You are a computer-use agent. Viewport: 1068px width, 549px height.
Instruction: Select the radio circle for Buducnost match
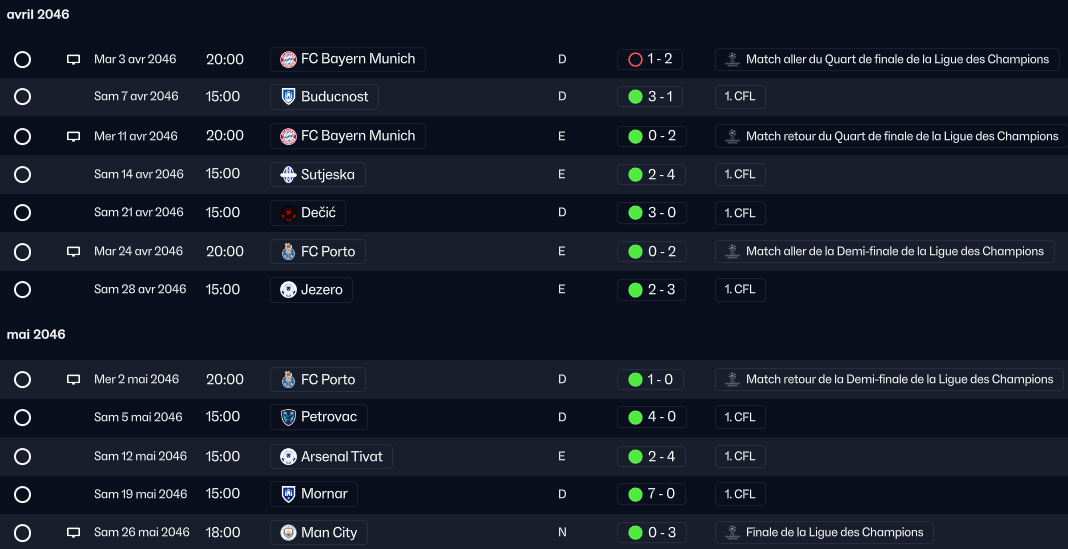(22, 97)
